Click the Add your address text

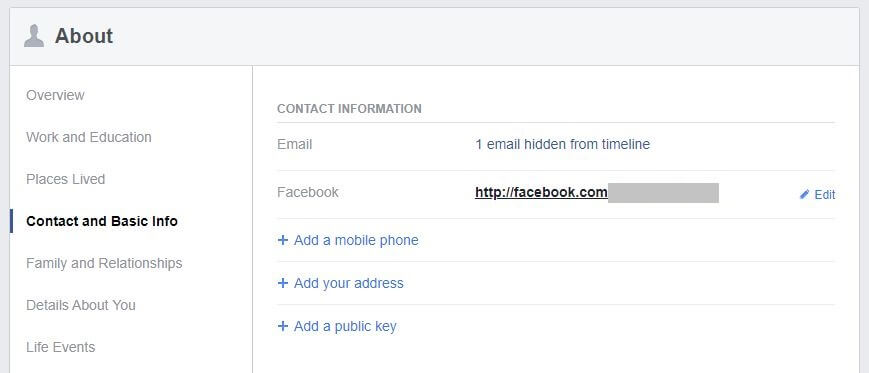click(349, 283)
